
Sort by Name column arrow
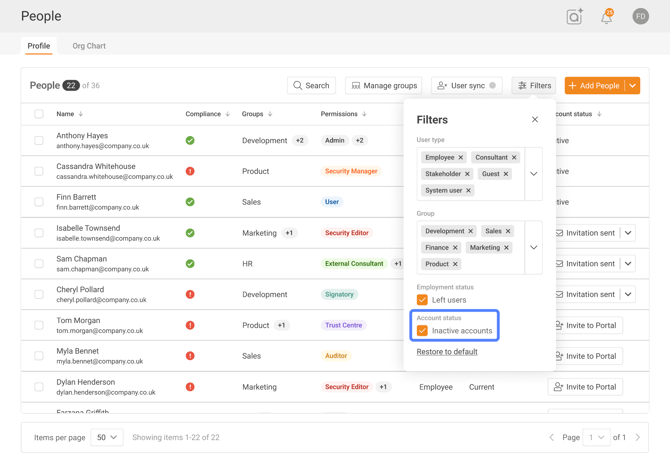[81, 115]
